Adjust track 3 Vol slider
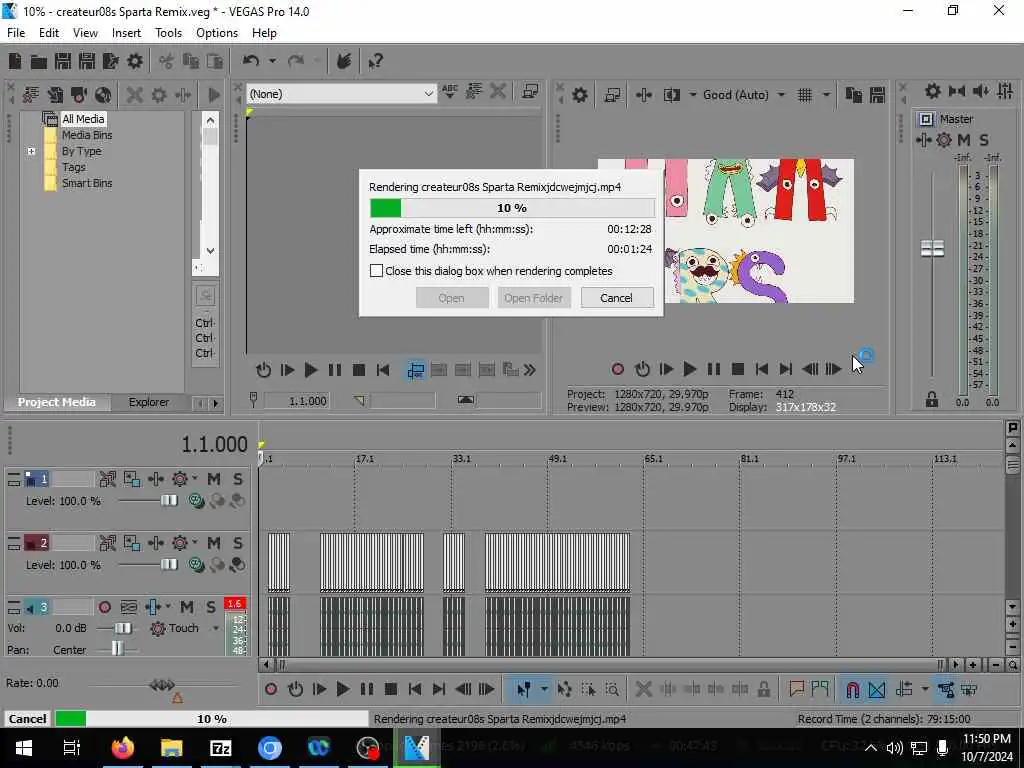Image resolution: width=1024 pixels, height=768 pixels. tap(123, 629)
